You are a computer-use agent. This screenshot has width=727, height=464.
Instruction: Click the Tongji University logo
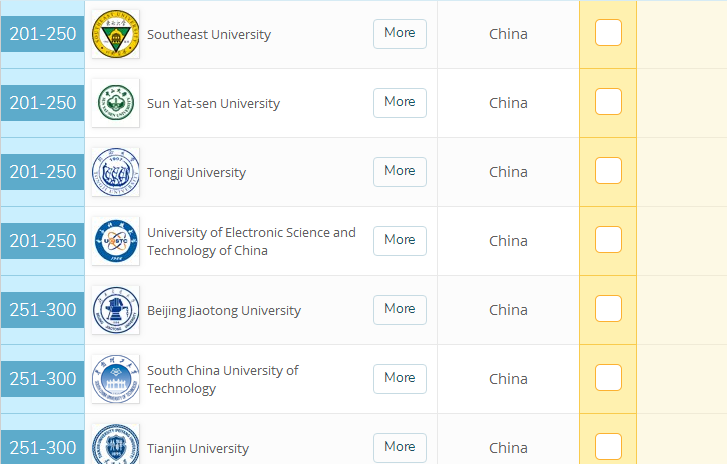(x=115, y=172)
